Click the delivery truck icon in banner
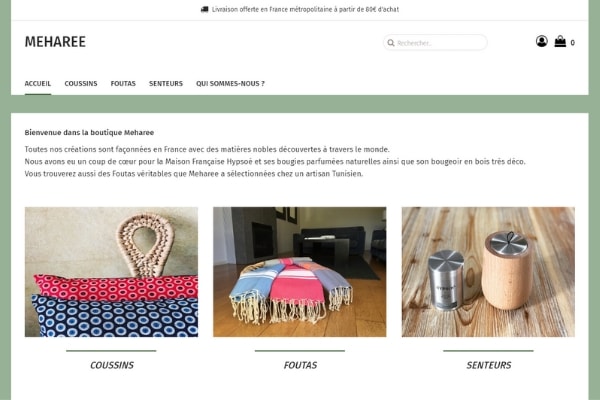The image size is (600, 400). (205, 9)
